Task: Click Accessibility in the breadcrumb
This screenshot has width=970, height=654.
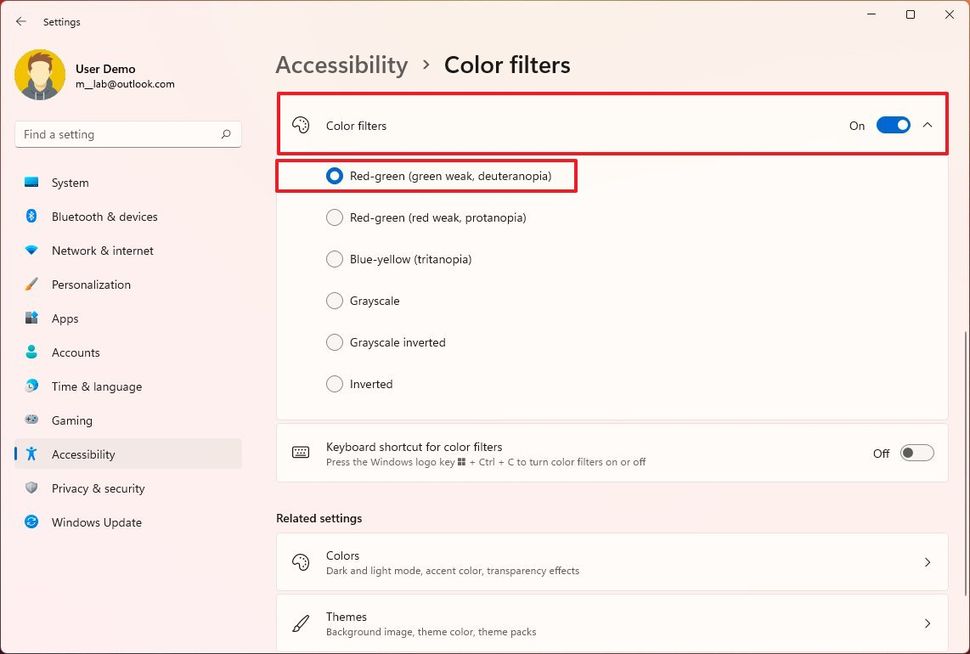Action: pyautogui.click(x=341, y=64)
